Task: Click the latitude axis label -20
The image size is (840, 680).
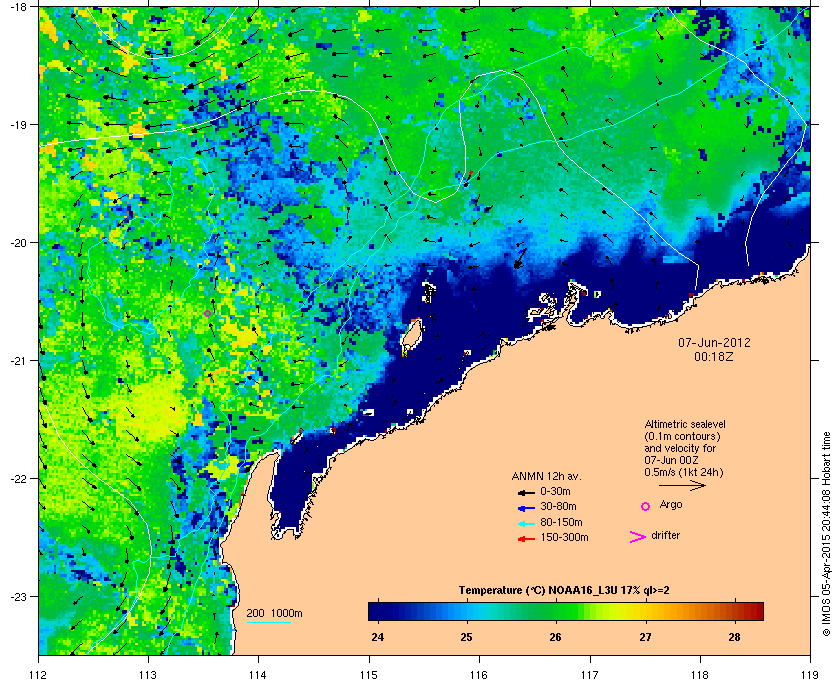Action: coord(20,243)
